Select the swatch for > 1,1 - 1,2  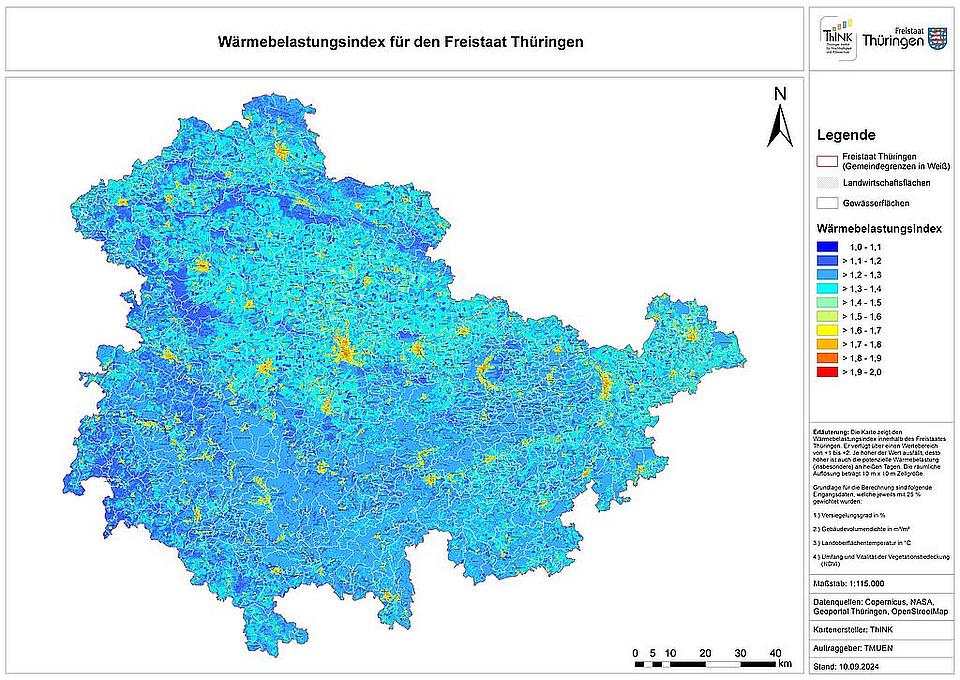tap(827, 261)
